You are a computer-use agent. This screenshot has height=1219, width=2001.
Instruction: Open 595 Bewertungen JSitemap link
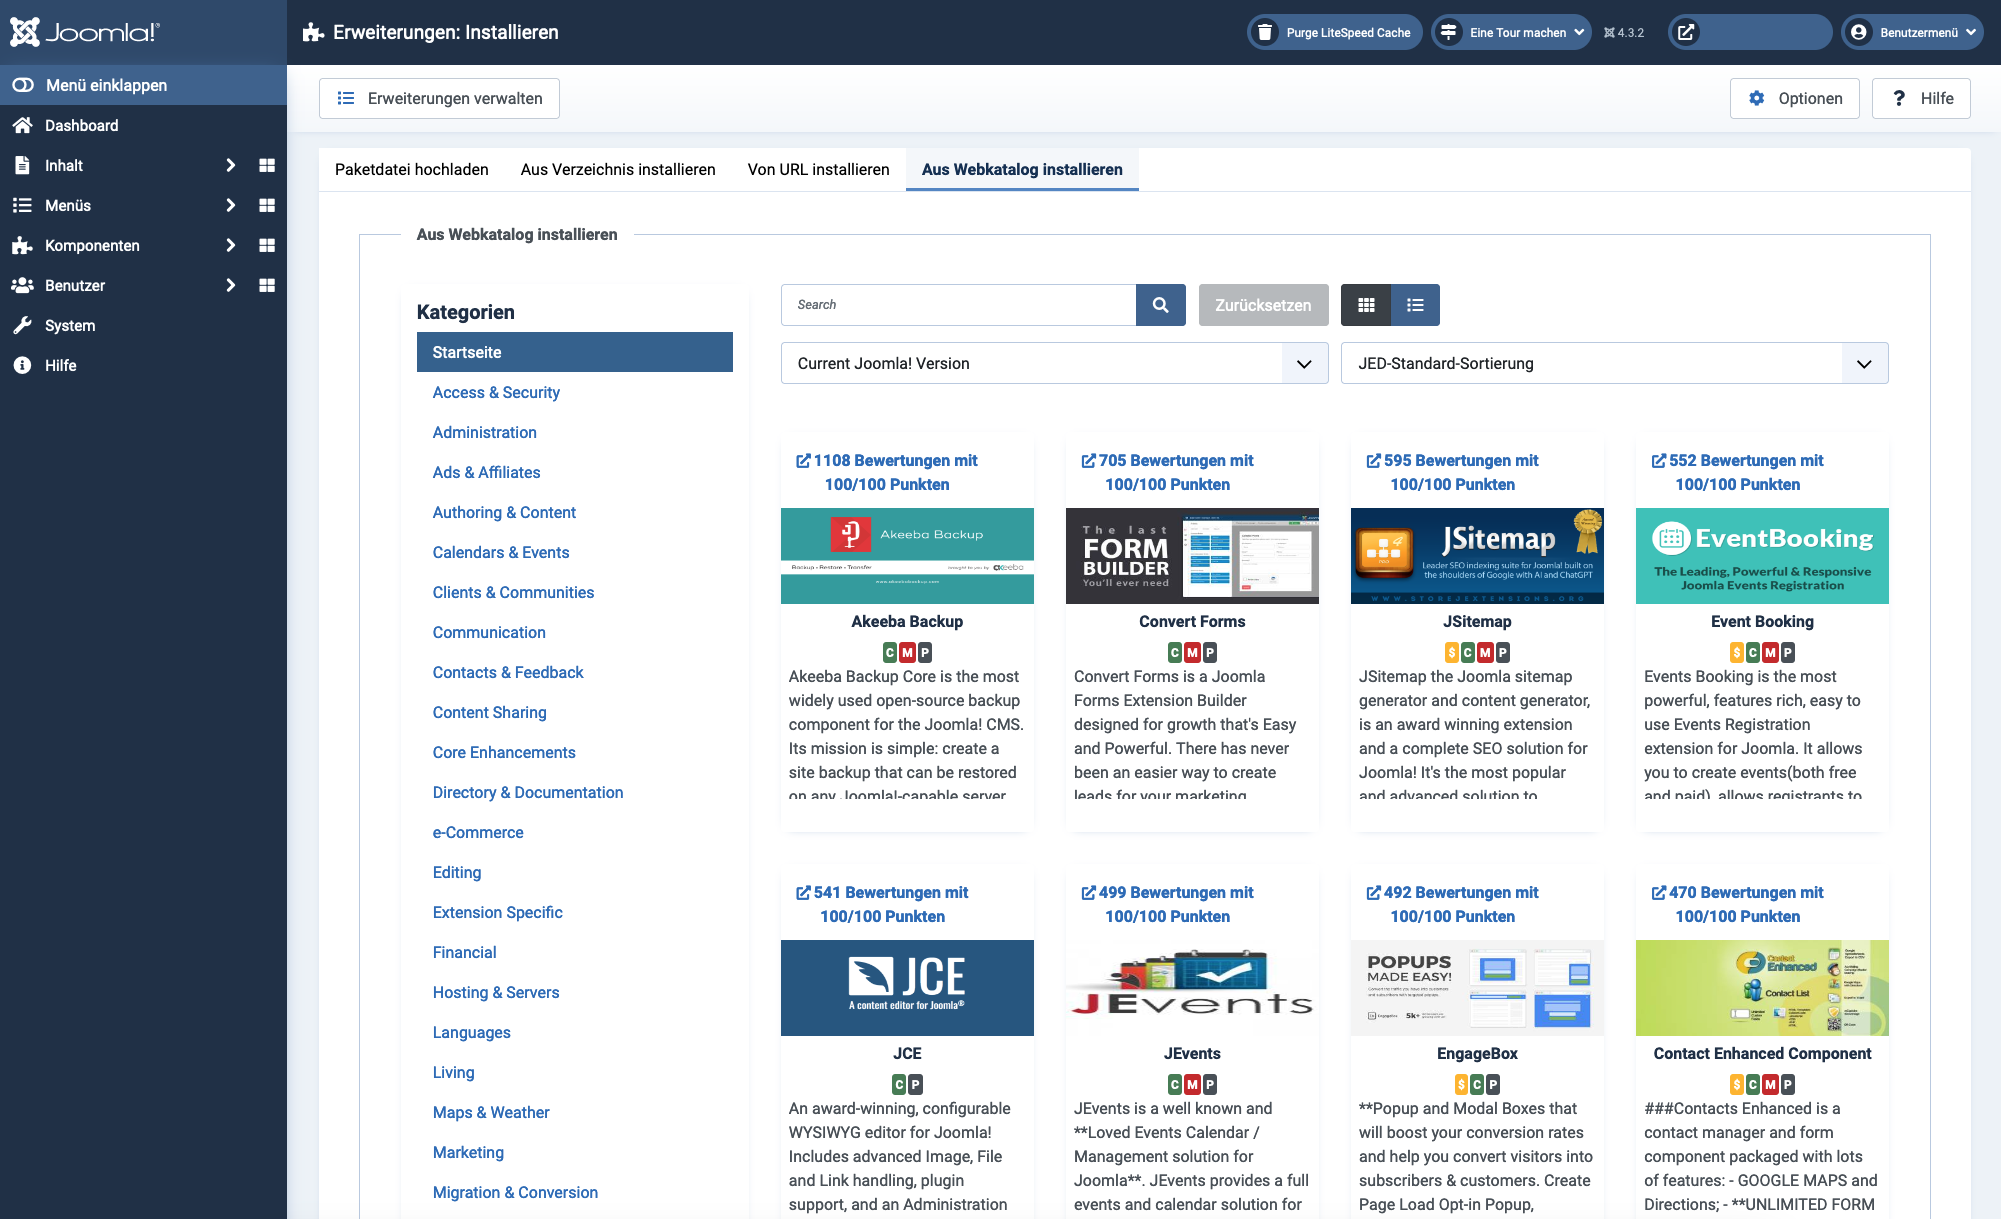click(x=1452, y=472)
